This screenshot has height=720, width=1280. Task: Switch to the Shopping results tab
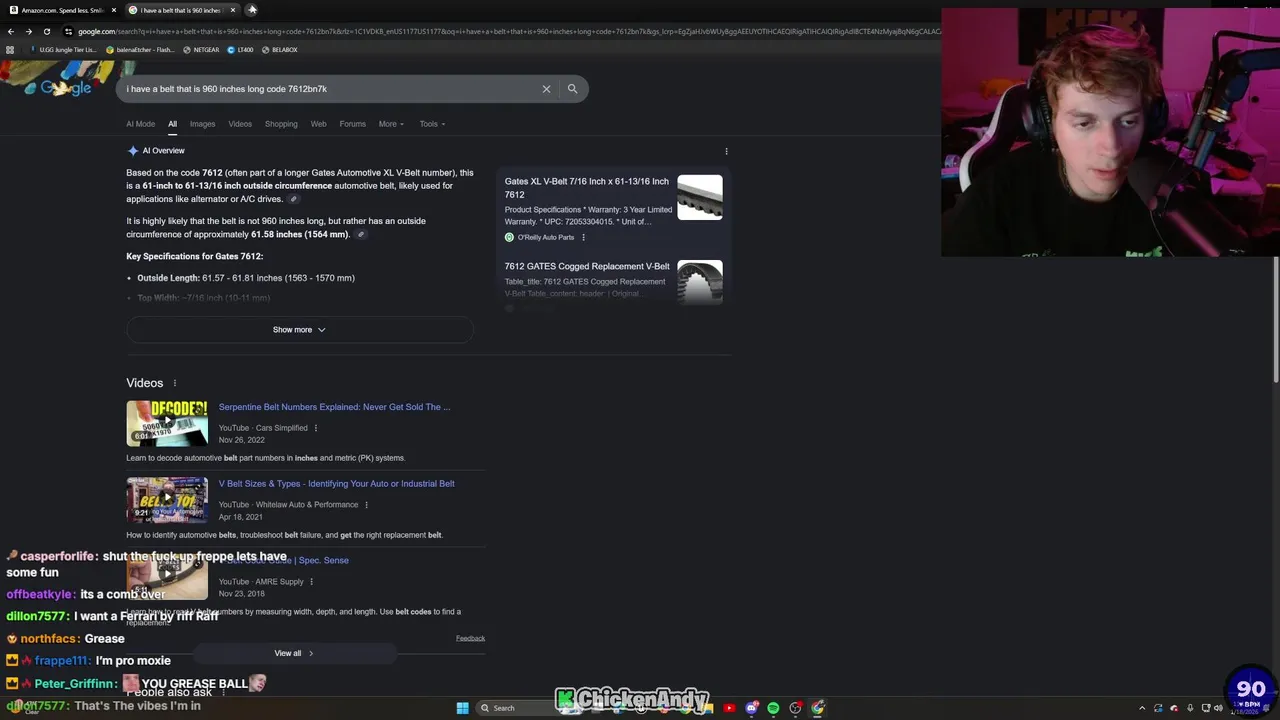click(x=281, y=124)
